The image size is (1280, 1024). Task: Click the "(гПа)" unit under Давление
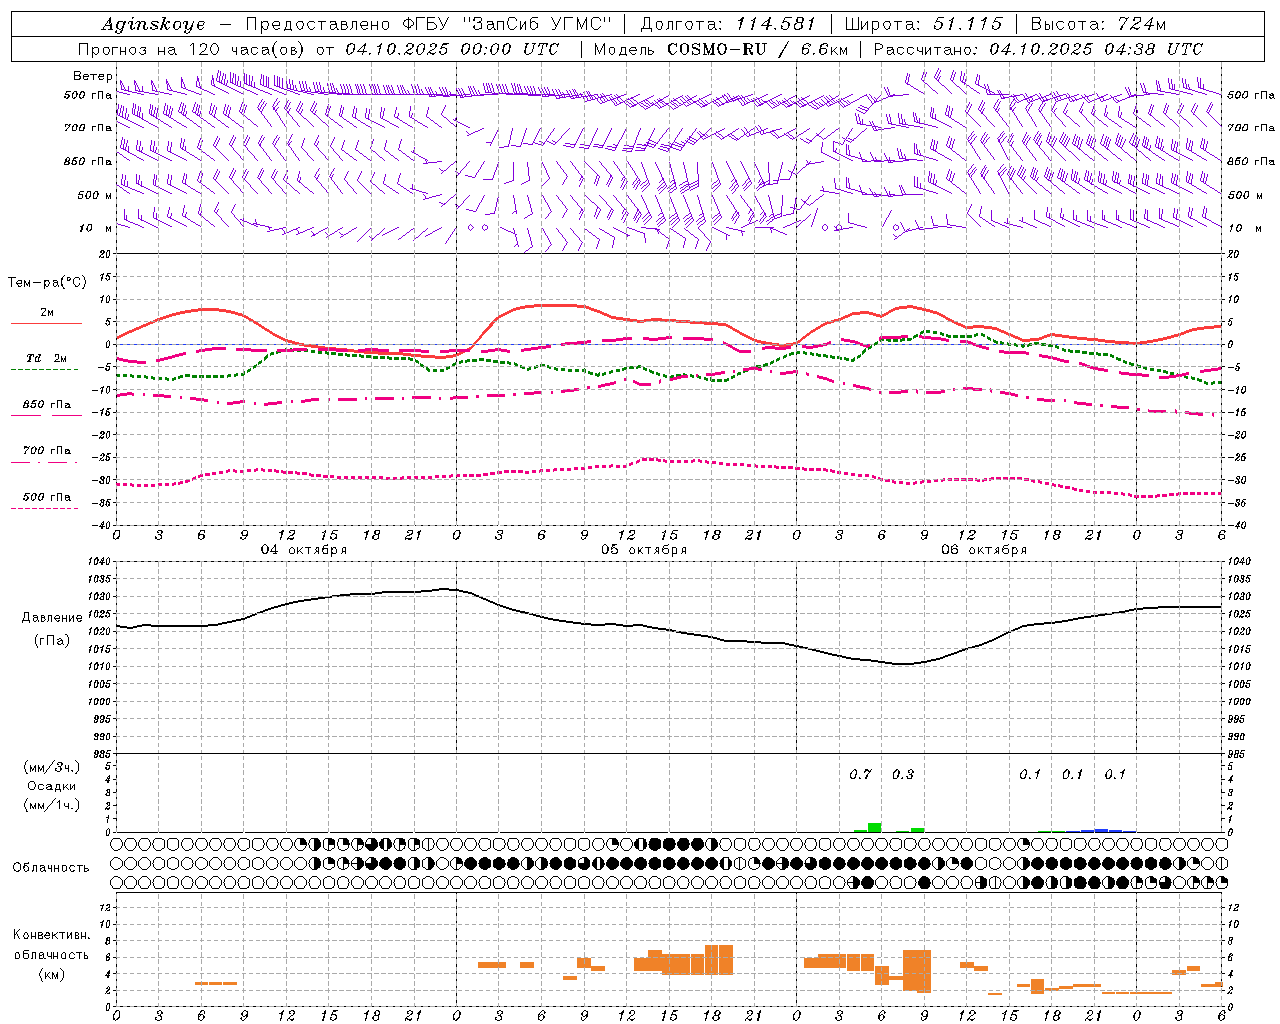click(52, 641)
